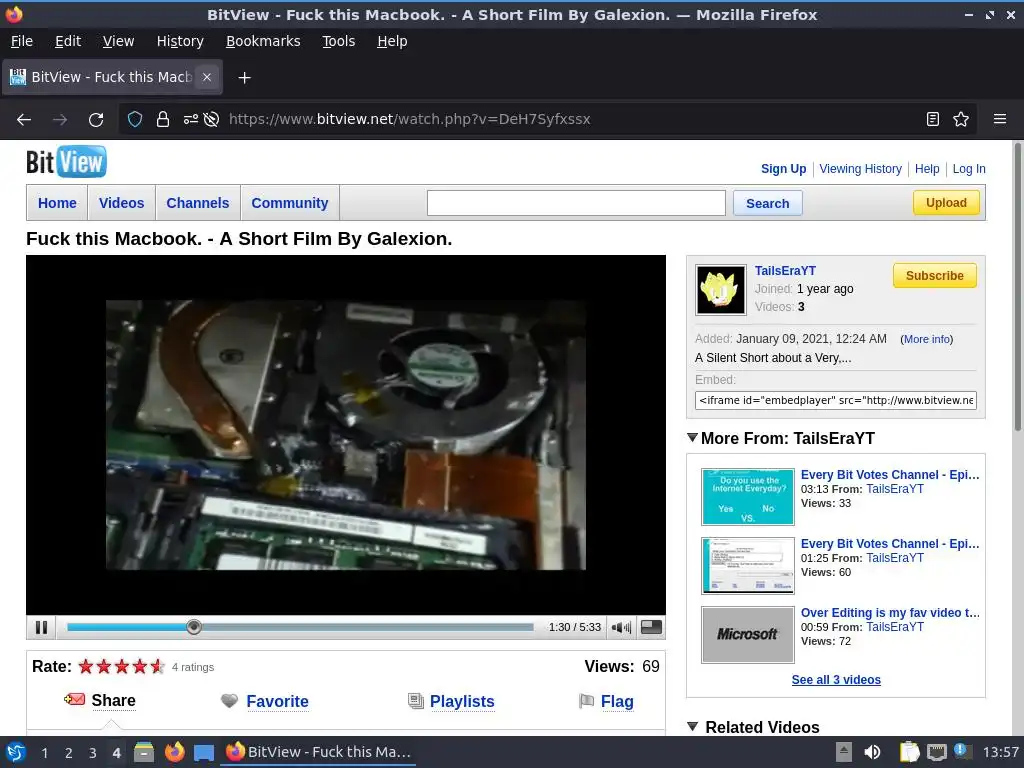Open Every Bit Votes Channel 01:25 thumbnail
Image resolution: width=1024 pixels, height=768 pixels.
click(x=748, y=566)
